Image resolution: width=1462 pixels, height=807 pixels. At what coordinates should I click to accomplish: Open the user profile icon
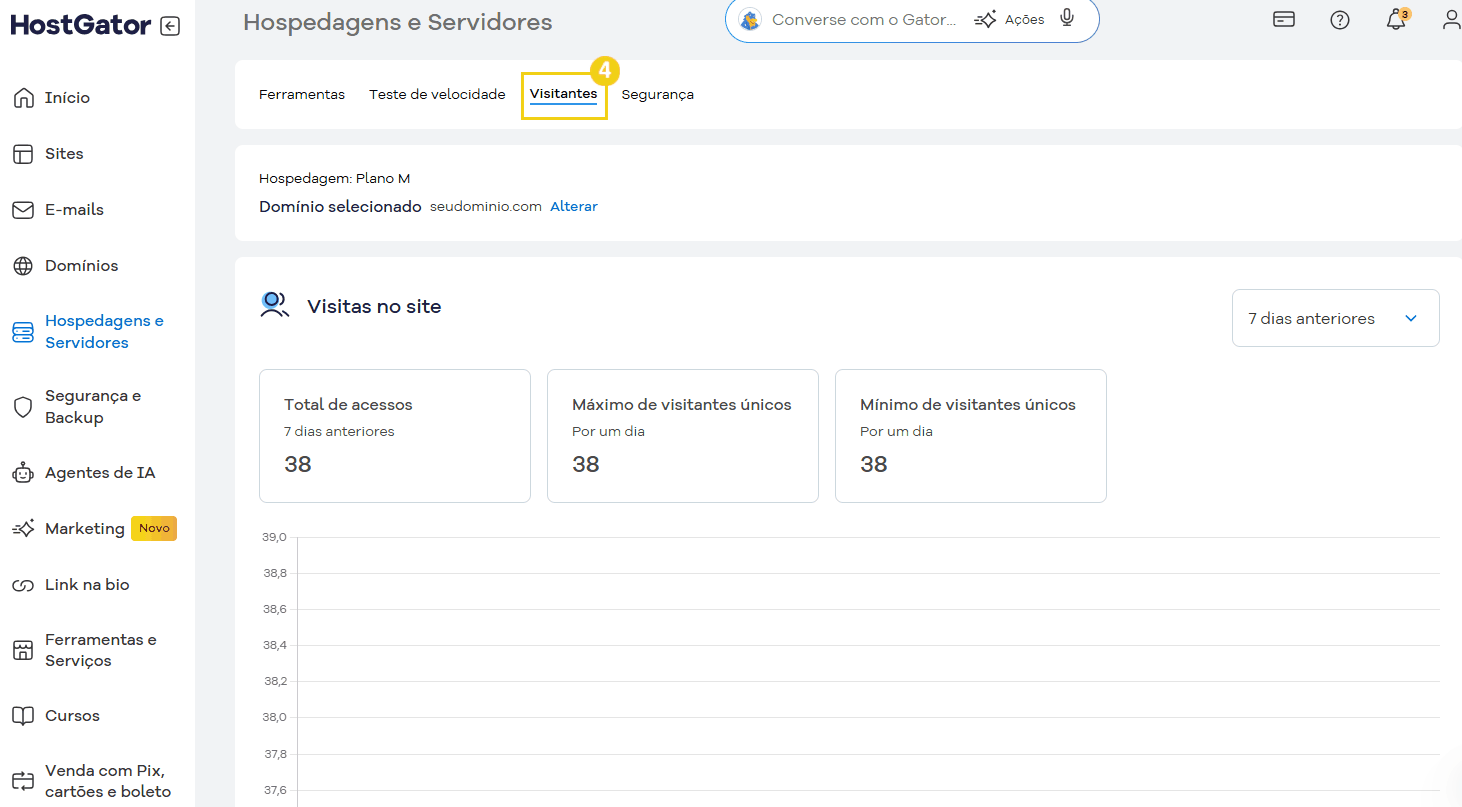(x=1452, y=19)
